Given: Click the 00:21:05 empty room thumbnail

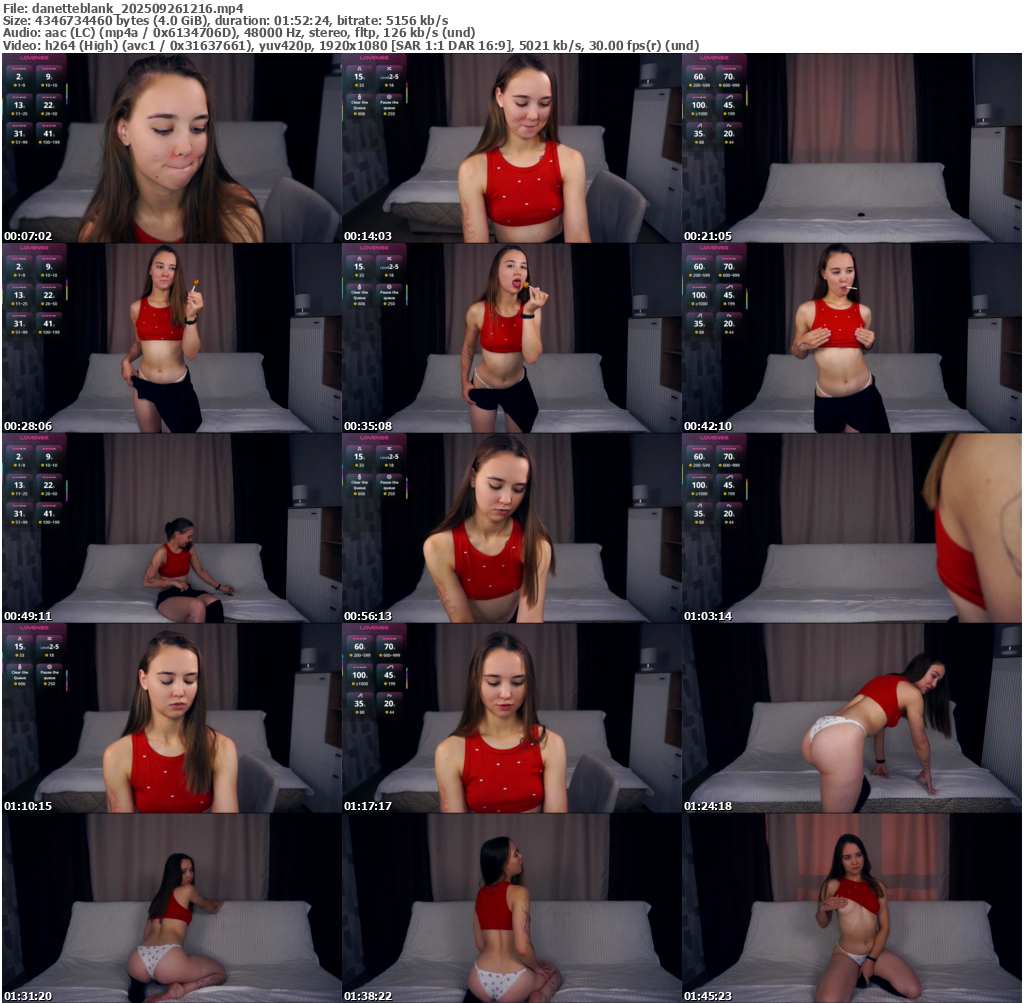Looking at the screenshot, I should coord(851,148).
